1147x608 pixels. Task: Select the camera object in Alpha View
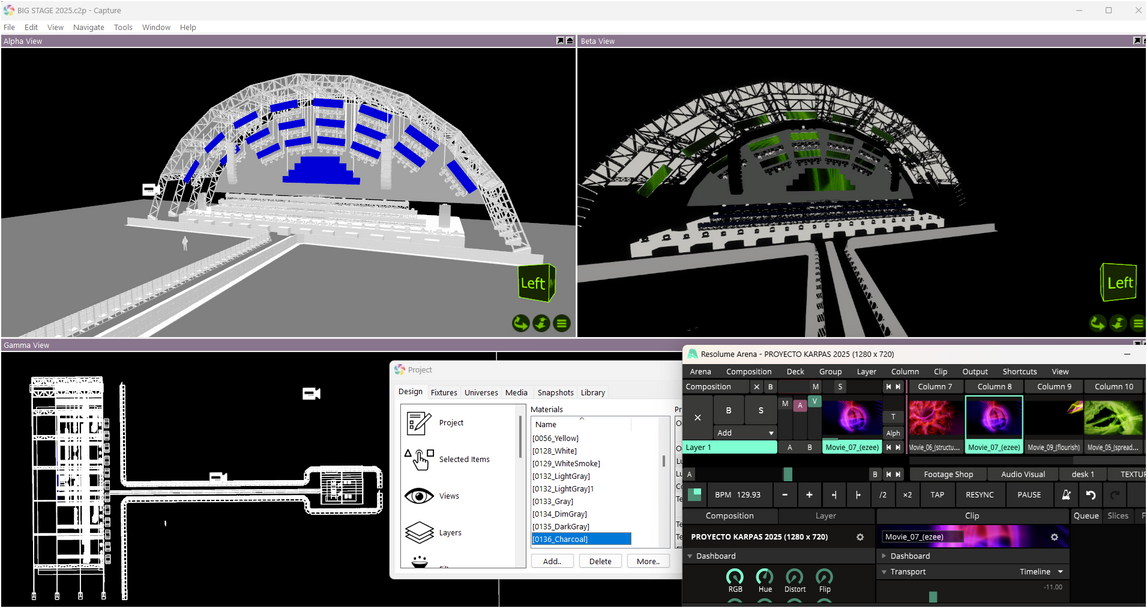coord(151,189)
